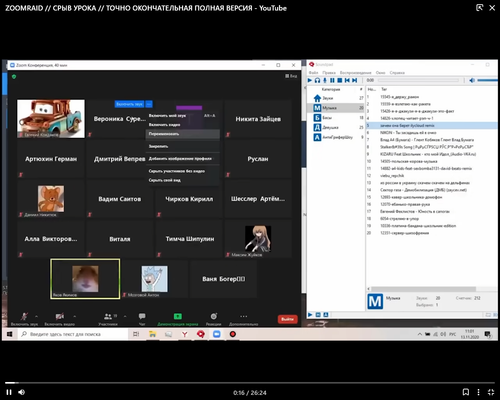Select Включить мой звук in context menu

[x=183, y=116]
